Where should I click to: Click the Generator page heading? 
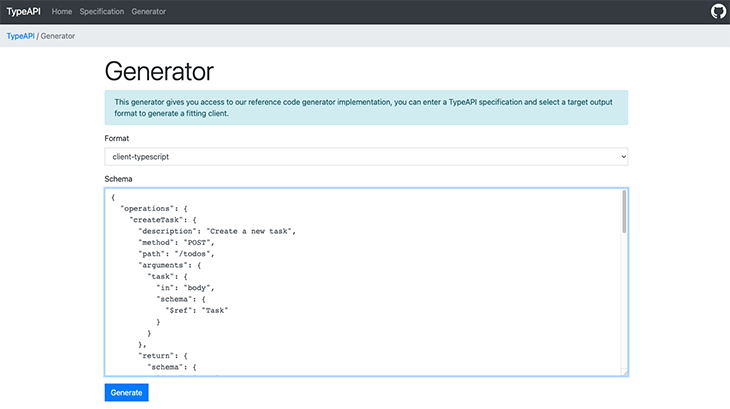click(x=159, y=71)
